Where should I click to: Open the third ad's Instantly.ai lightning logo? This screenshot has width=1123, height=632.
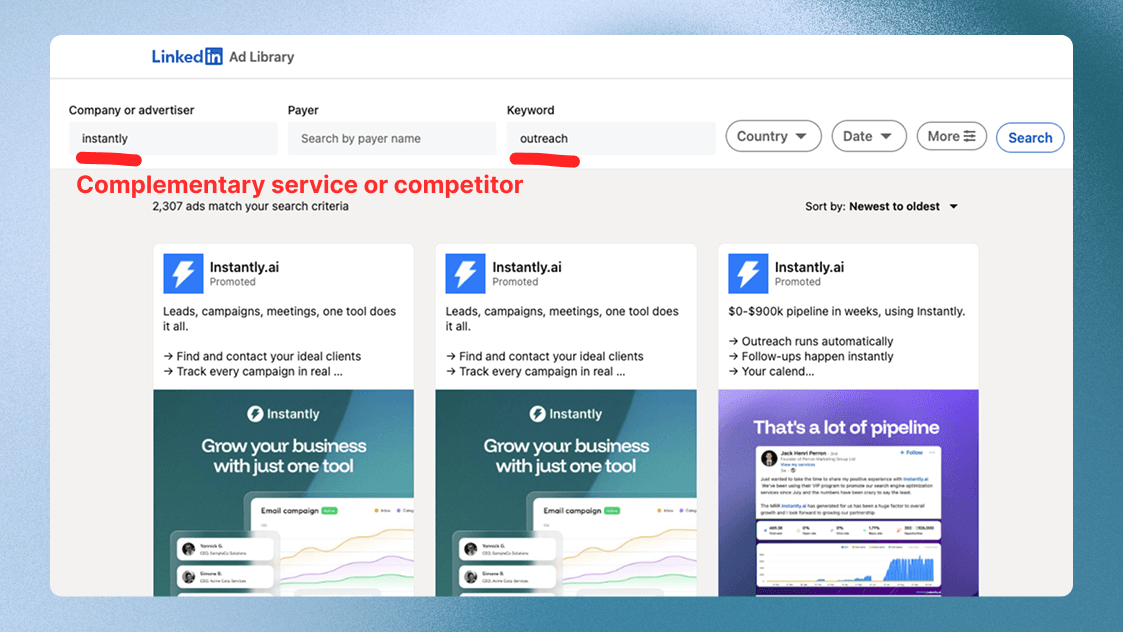[x=748, y=274]
